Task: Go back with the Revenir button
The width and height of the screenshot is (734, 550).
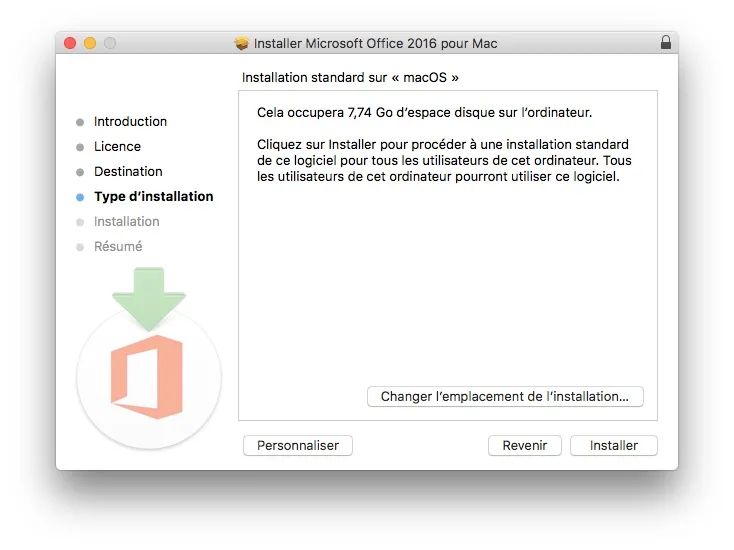Action: 524,445
